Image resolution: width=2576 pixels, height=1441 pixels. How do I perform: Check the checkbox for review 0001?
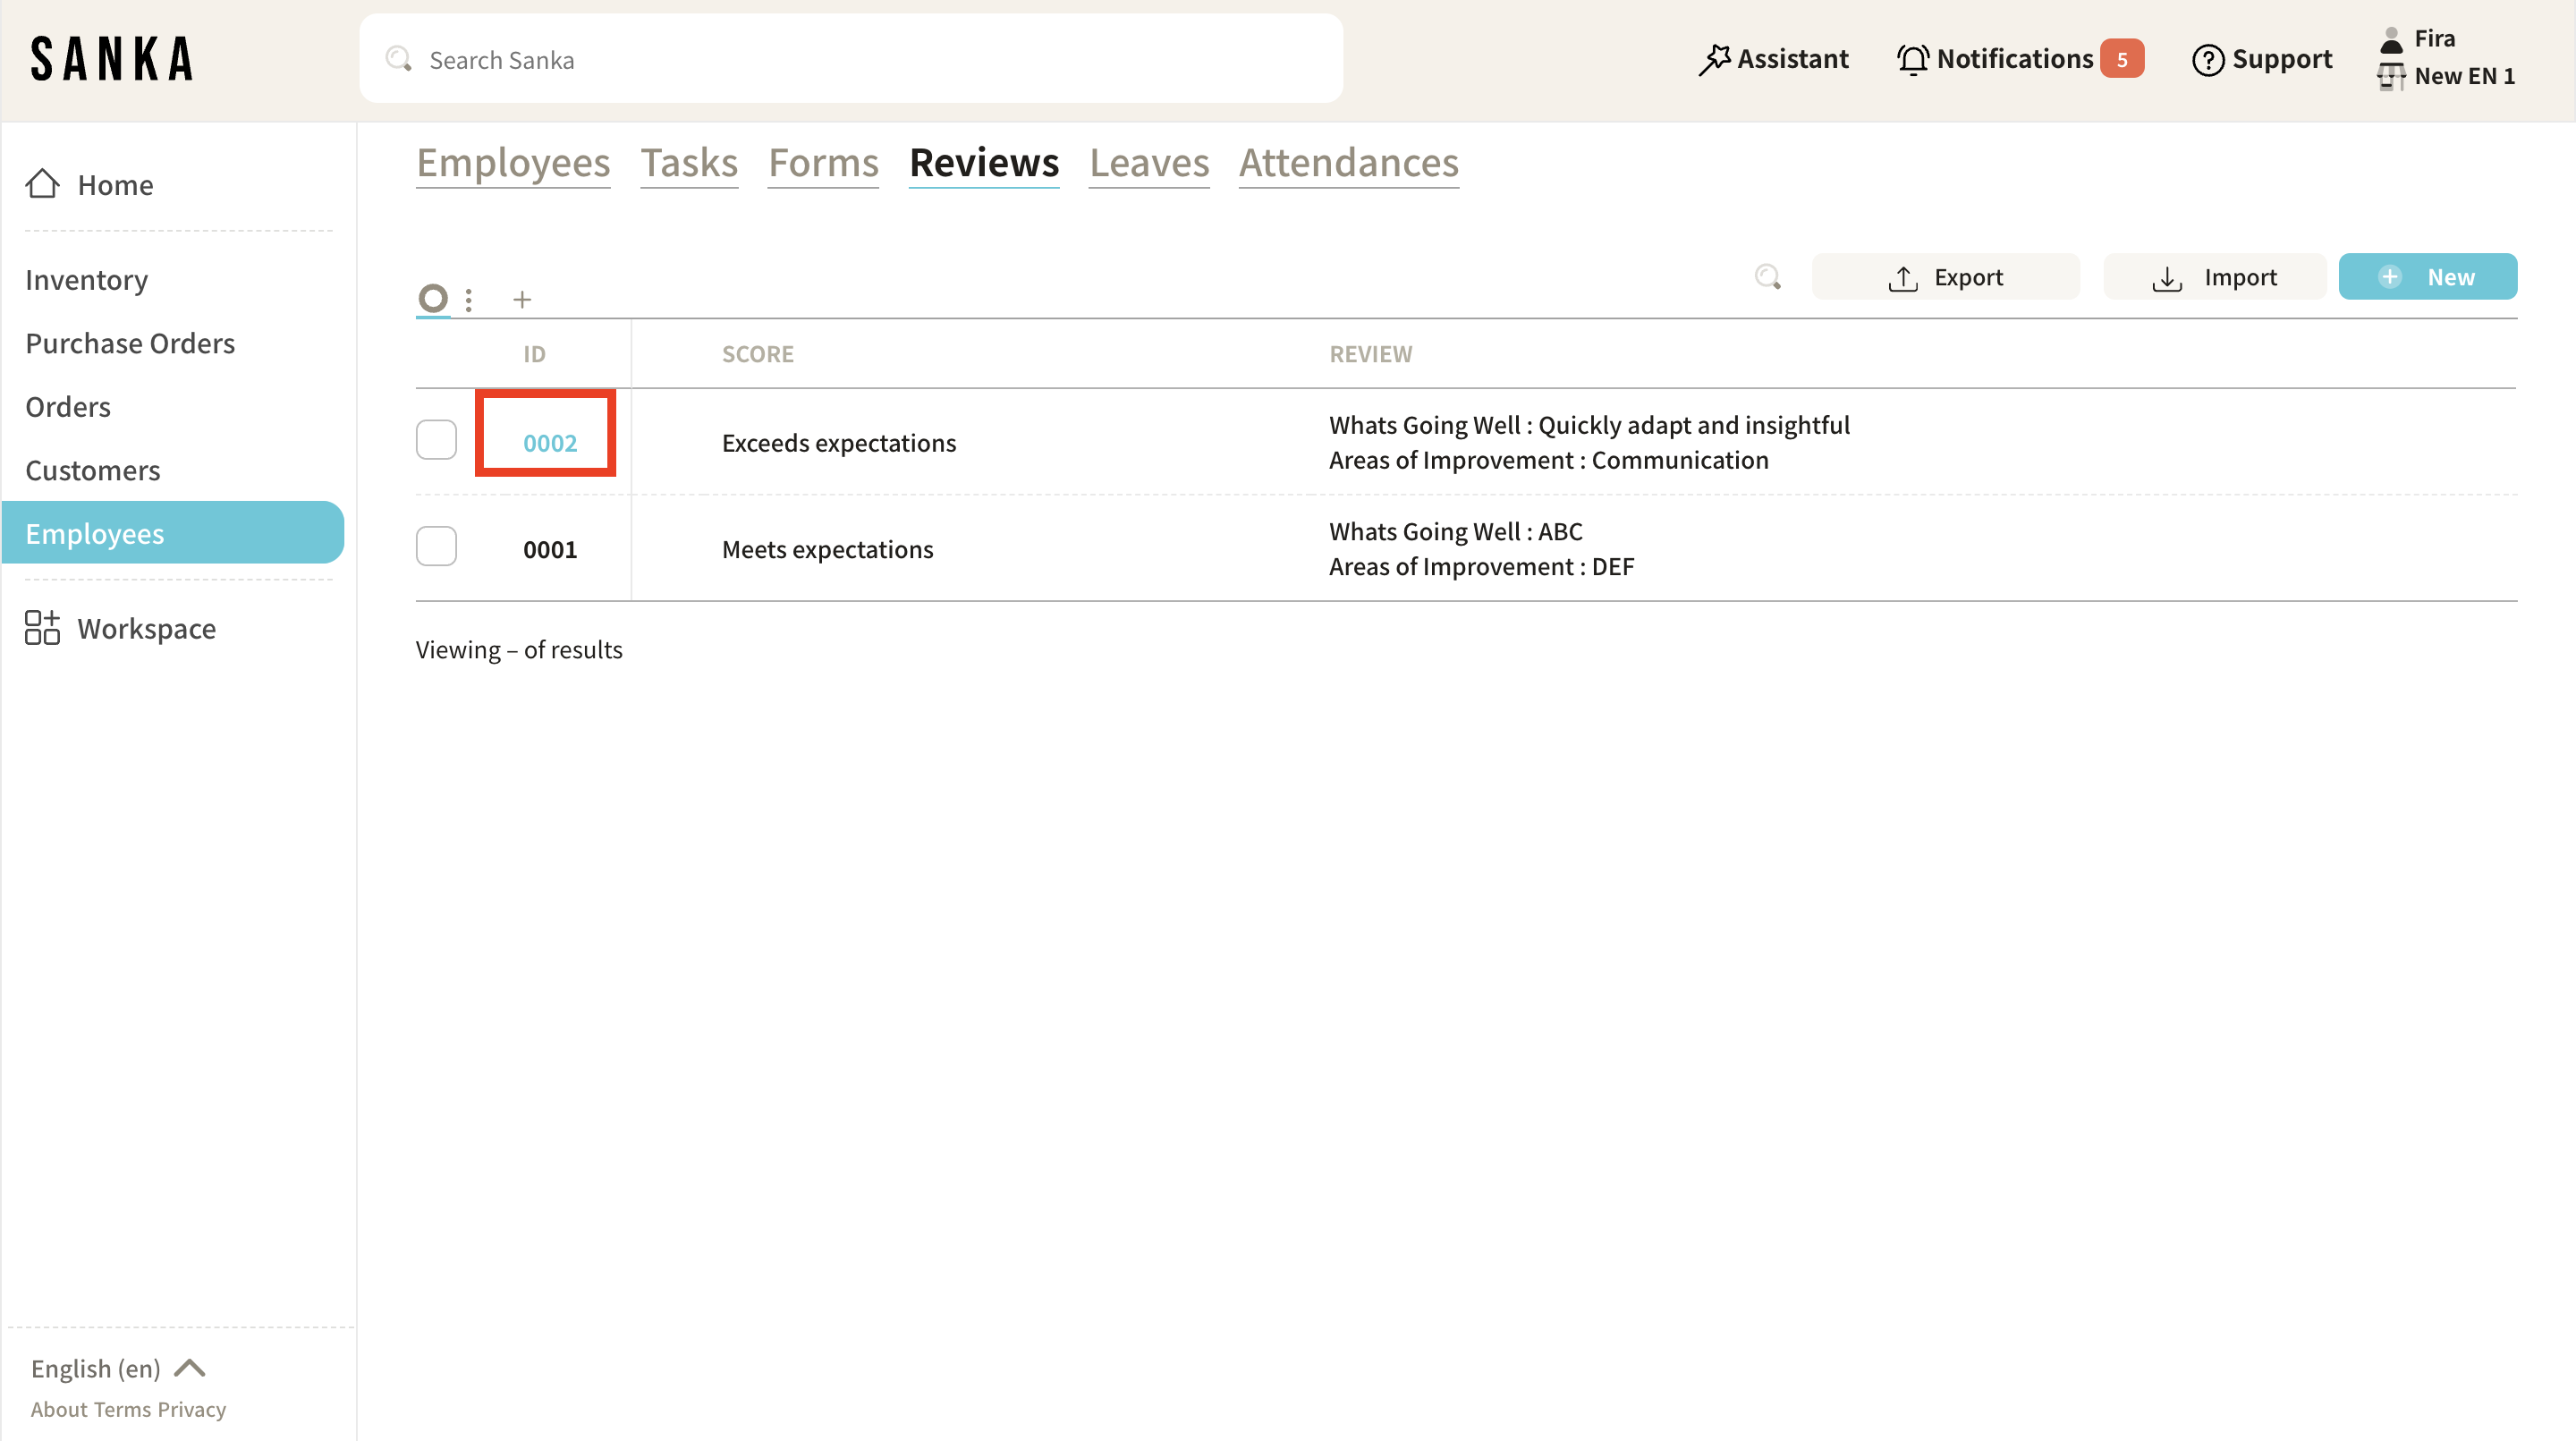click(x=436, y=547)
